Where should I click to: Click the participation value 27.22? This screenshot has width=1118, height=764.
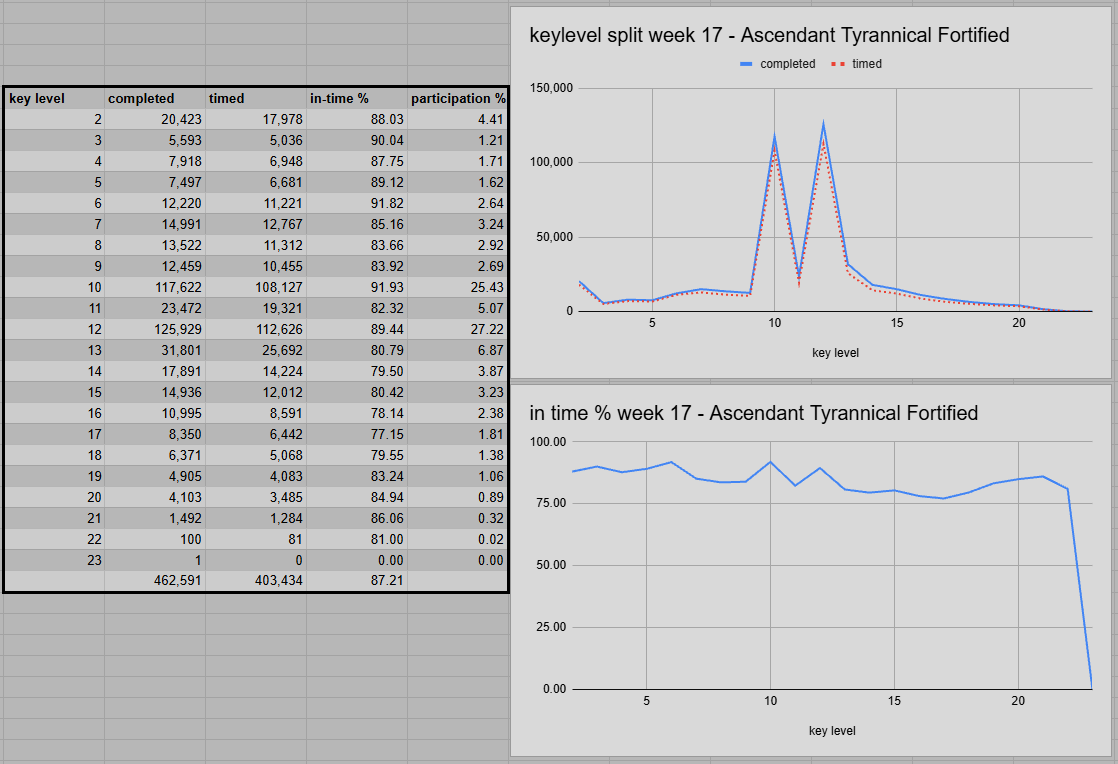click(x=457, y=329)
